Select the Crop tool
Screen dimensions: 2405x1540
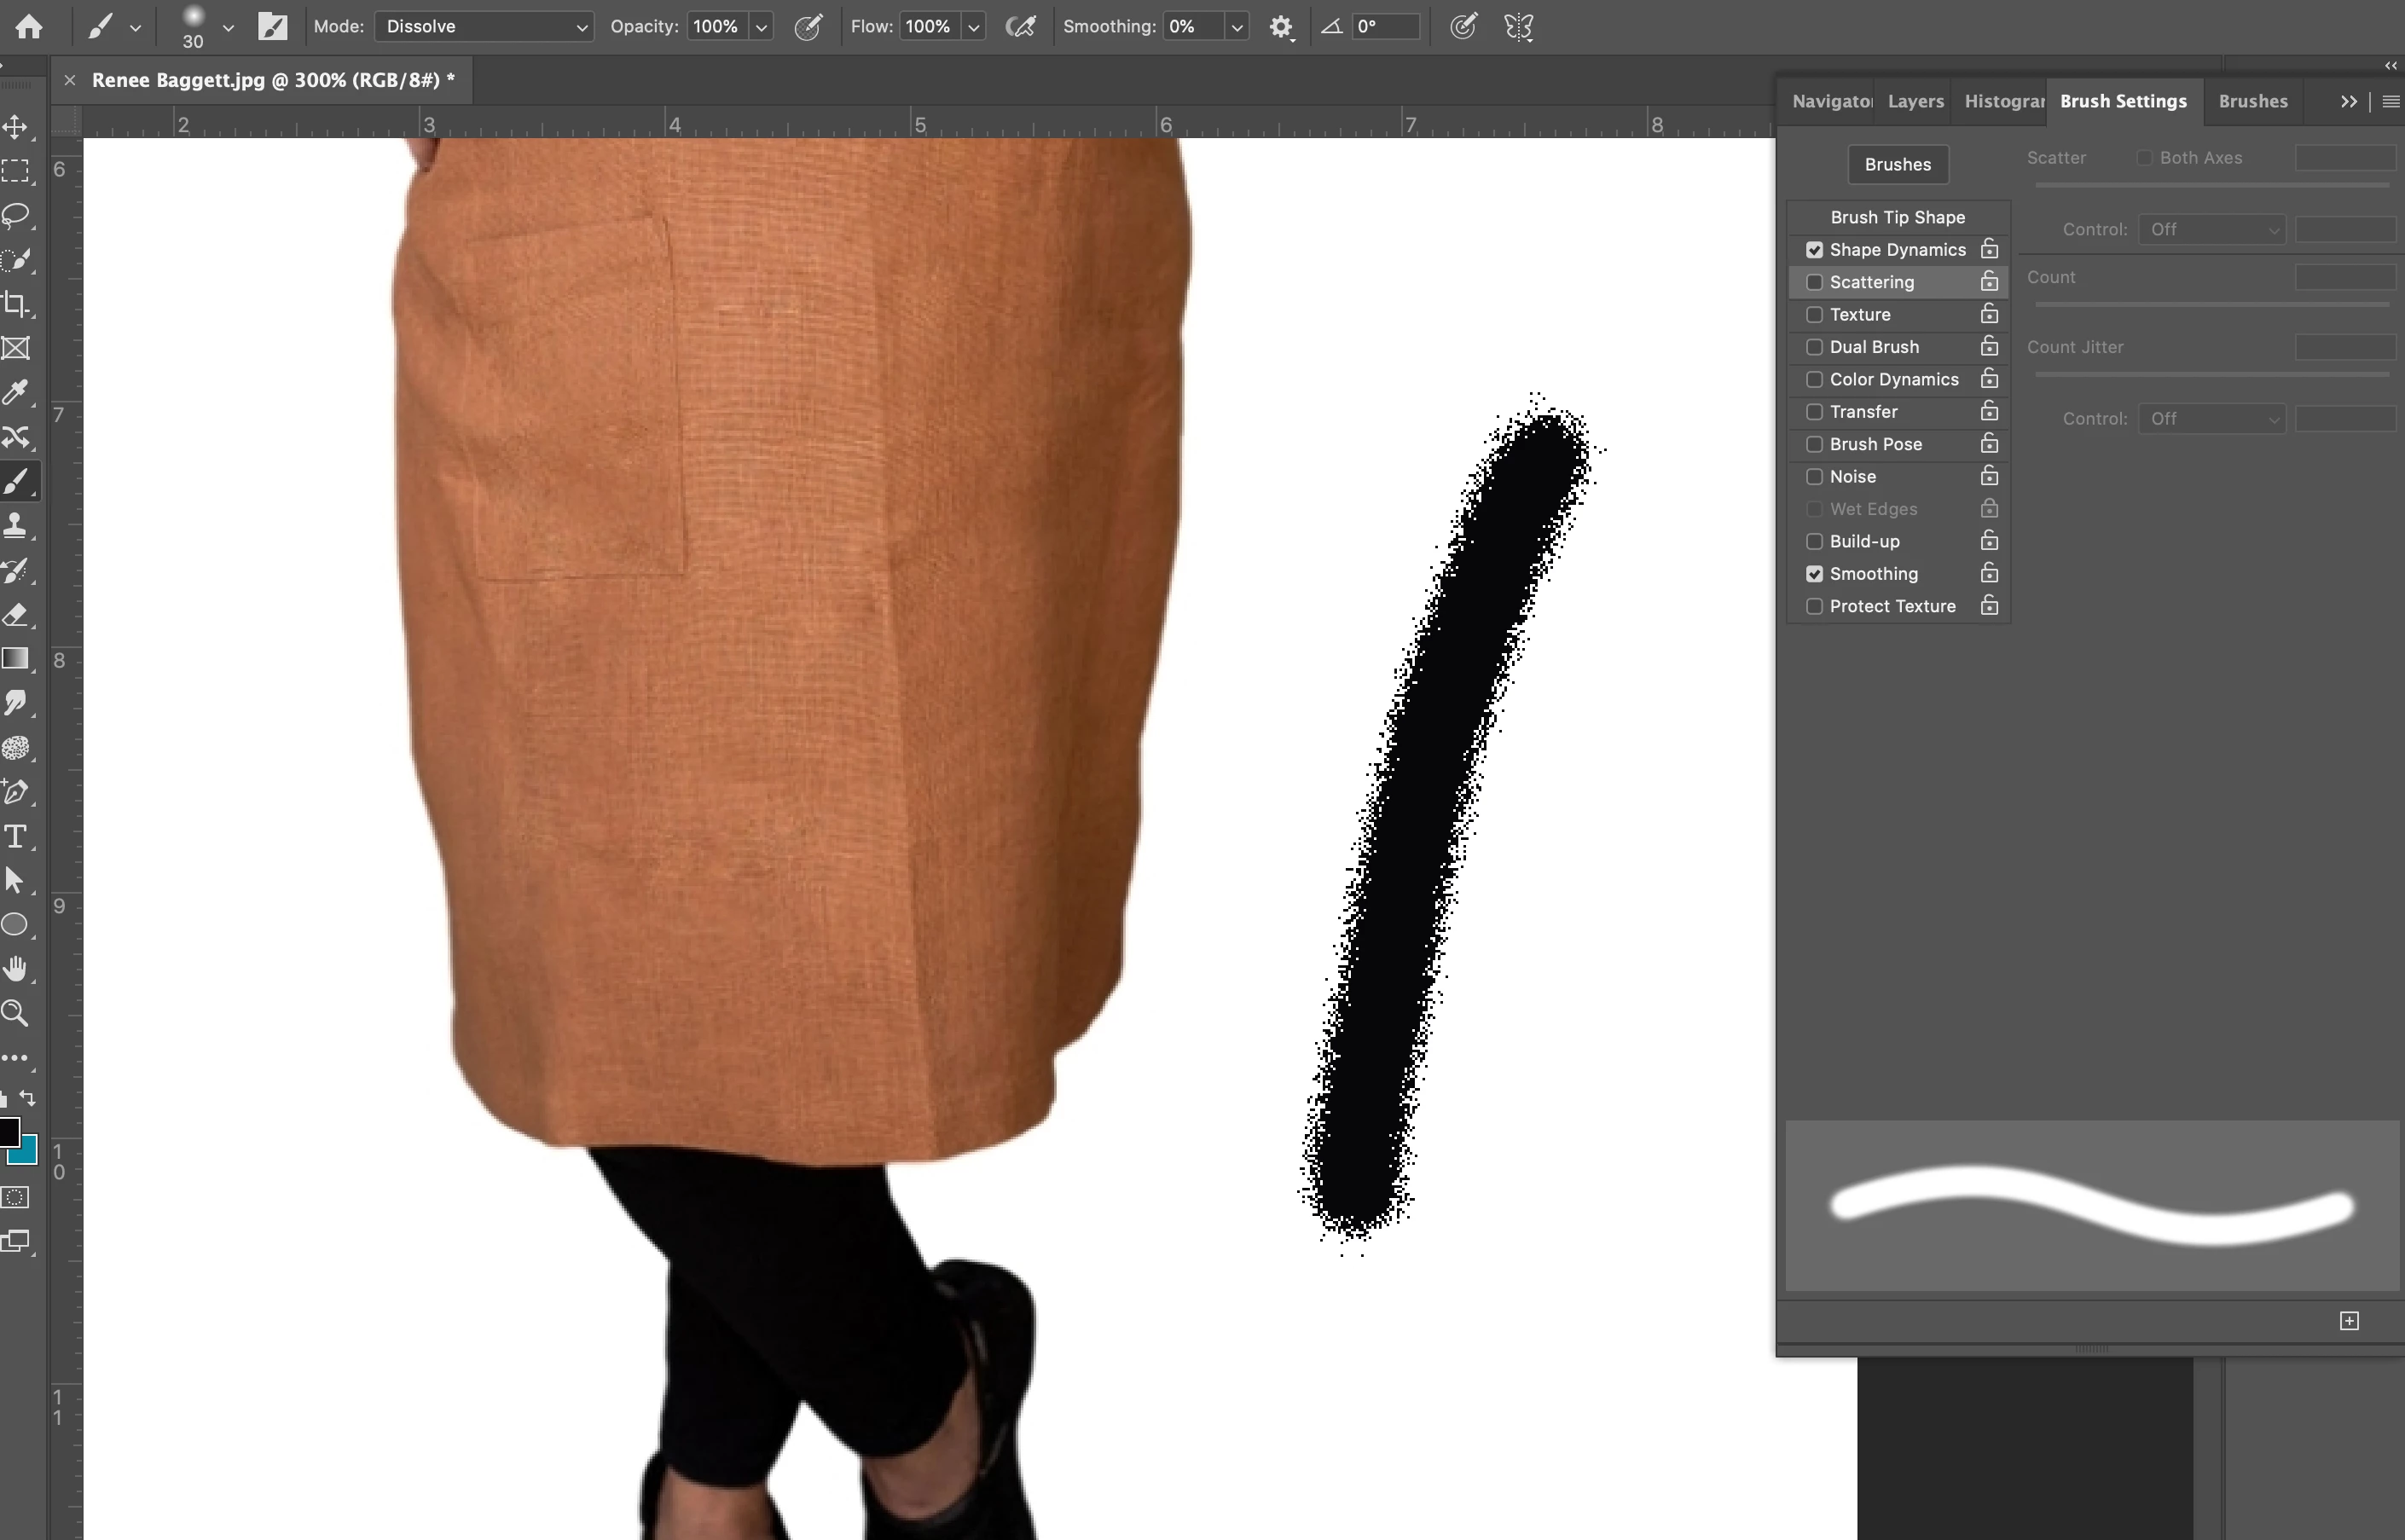coord(15,303)
